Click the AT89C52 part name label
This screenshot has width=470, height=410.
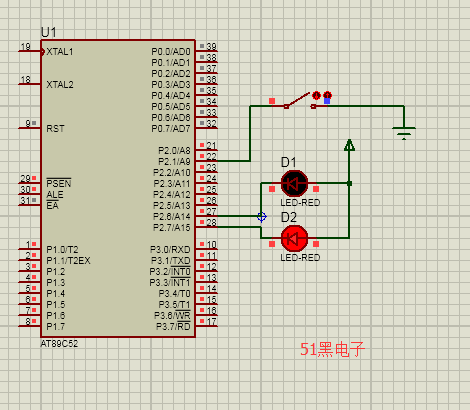pyautogui.click(x=59, y=344)
